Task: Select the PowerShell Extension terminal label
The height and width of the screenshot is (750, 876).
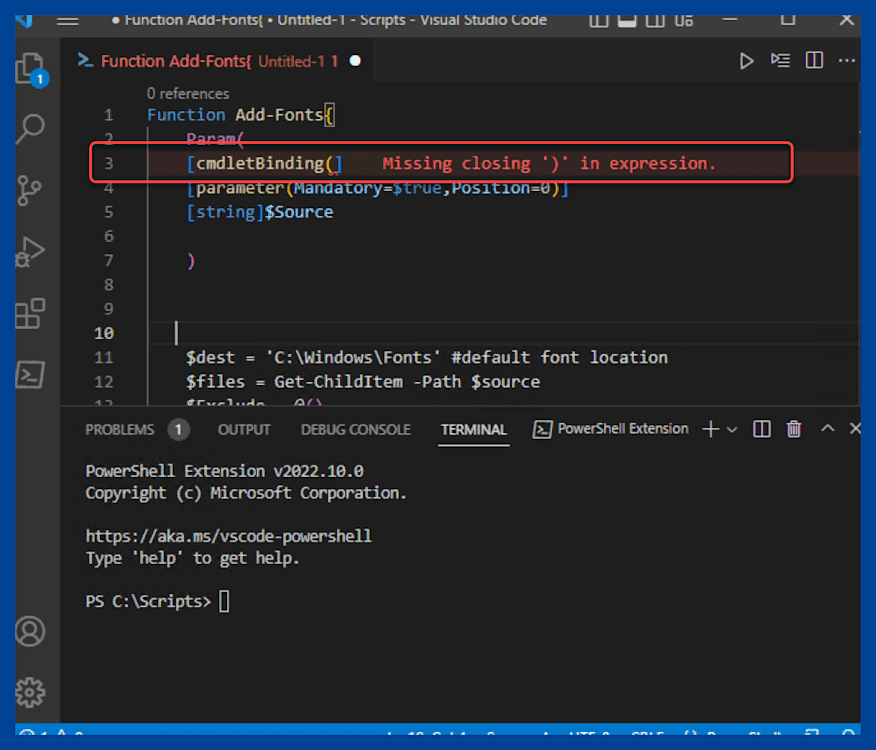Action: point(611,429)
